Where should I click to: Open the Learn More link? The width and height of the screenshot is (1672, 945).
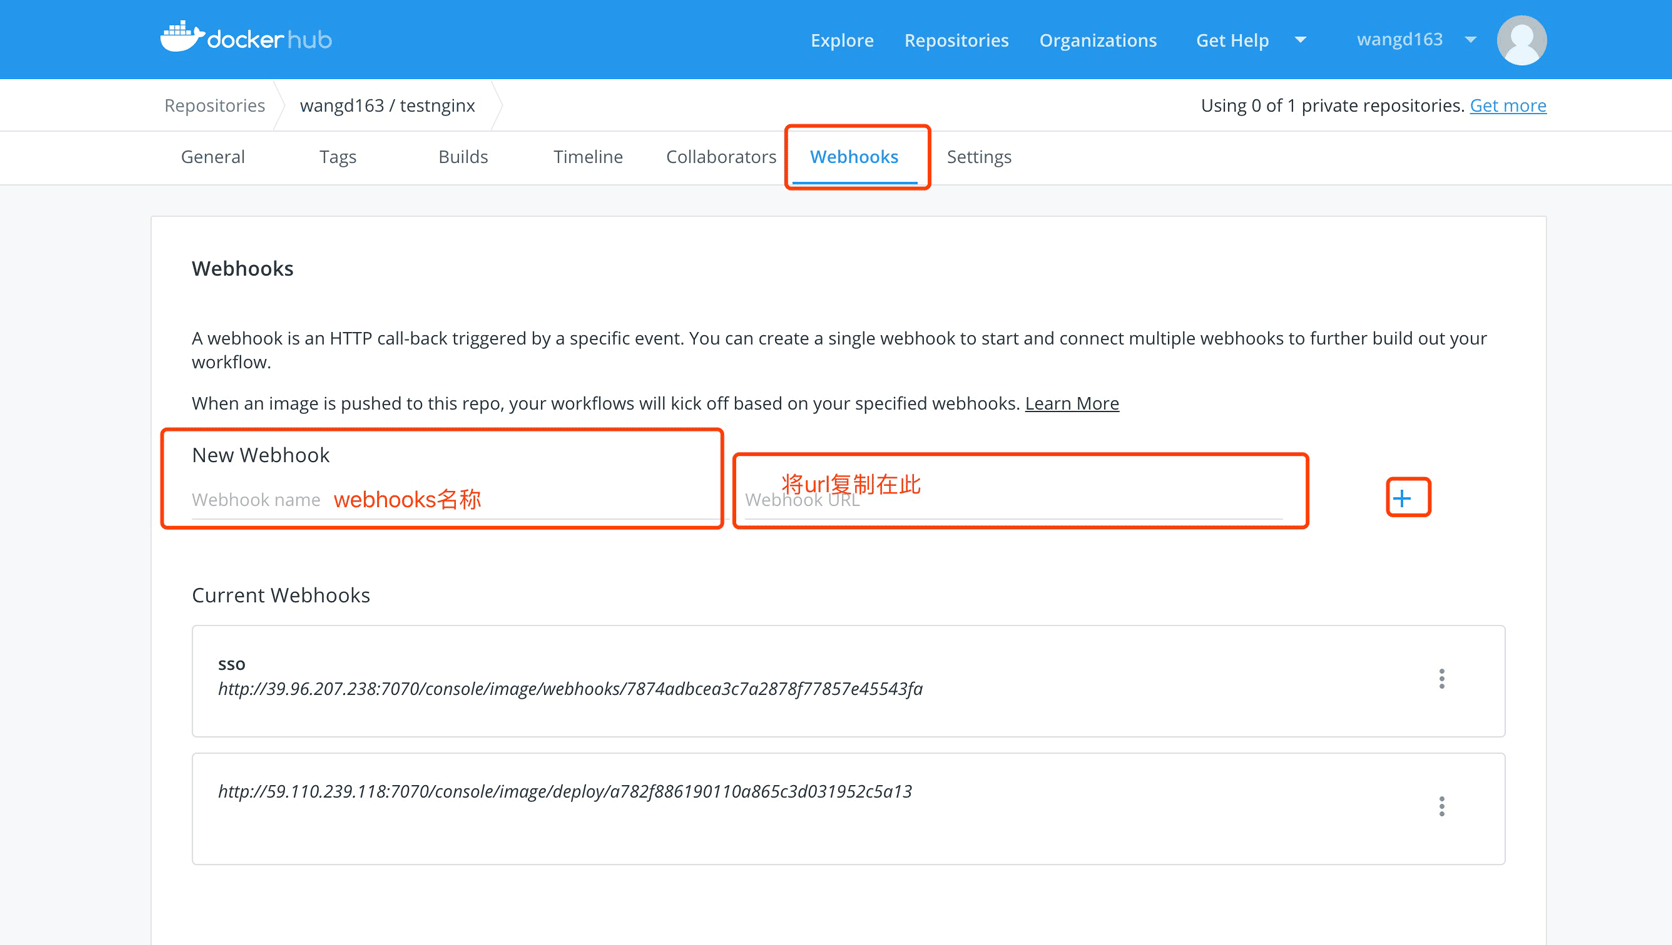coord(1072,403)
